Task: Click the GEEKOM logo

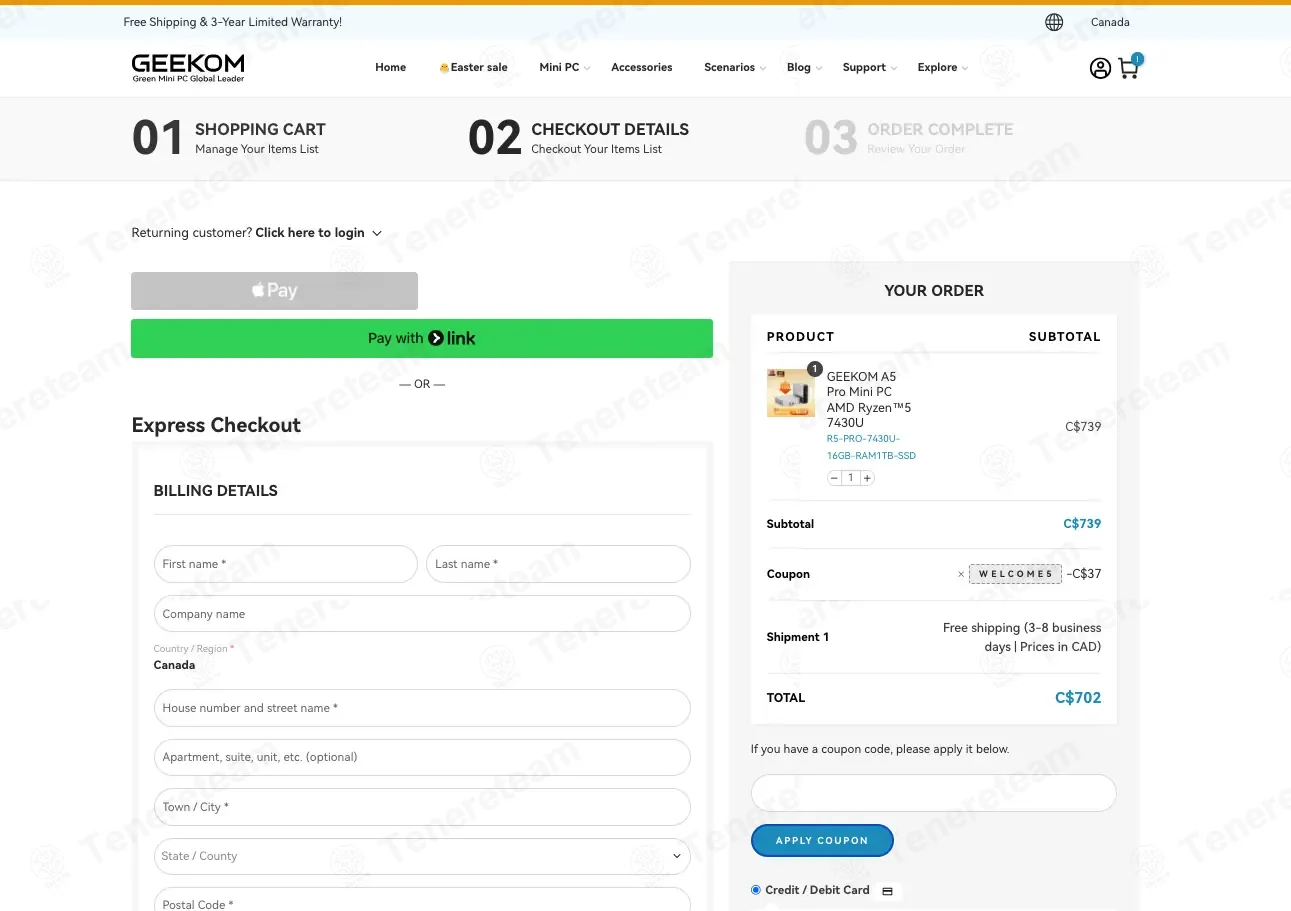Action: coord(188,67)
